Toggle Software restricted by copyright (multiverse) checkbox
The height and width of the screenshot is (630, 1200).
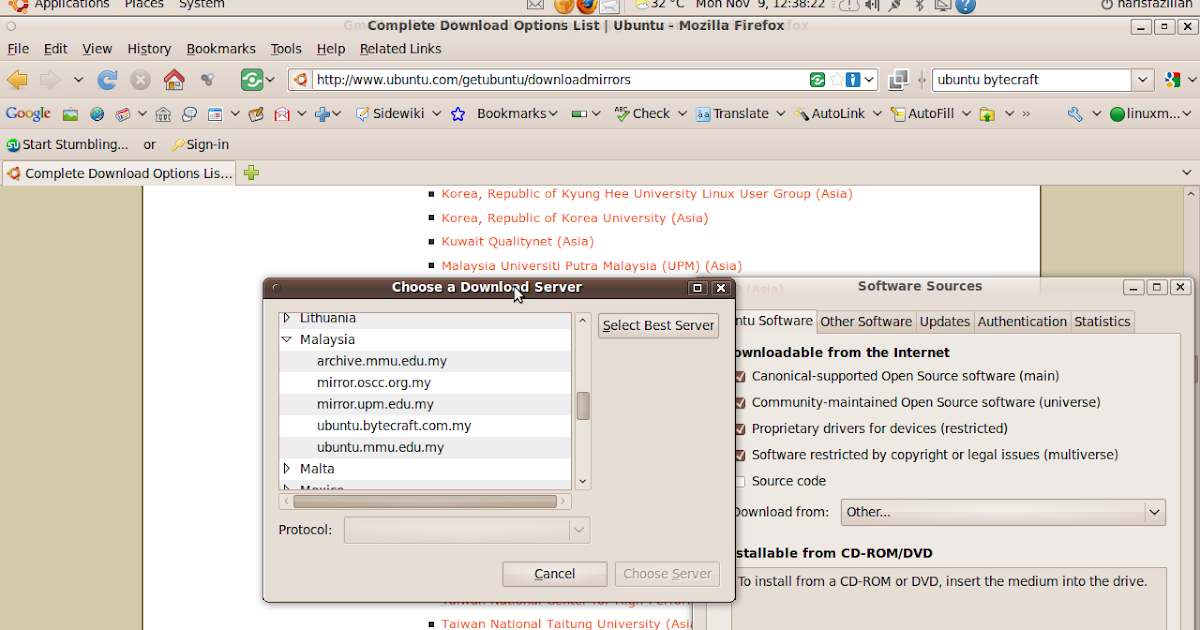[x=740, y=455]
